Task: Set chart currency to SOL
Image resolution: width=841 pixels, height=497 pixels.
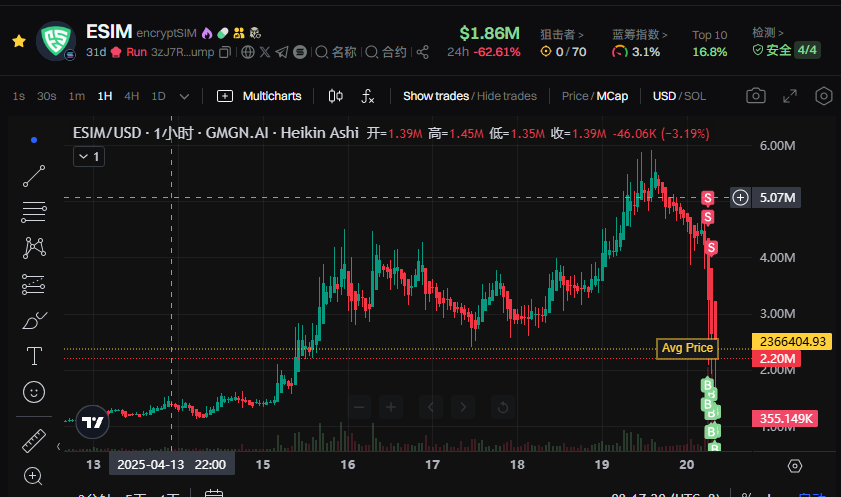Action: [695, 96]
